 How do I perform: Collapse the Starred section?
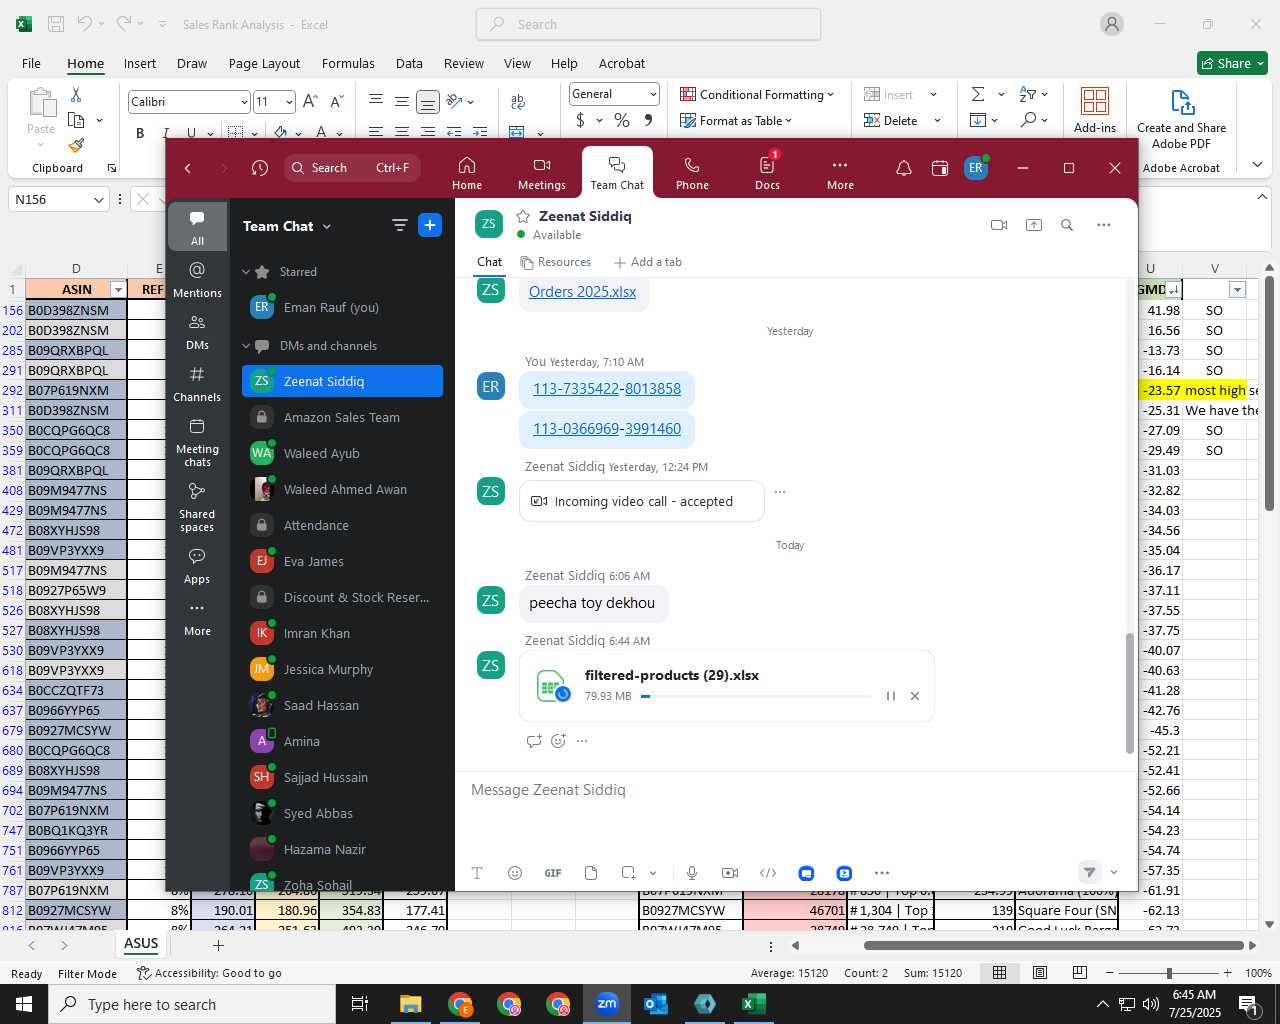pyautogui.click(x=246, y=272)
